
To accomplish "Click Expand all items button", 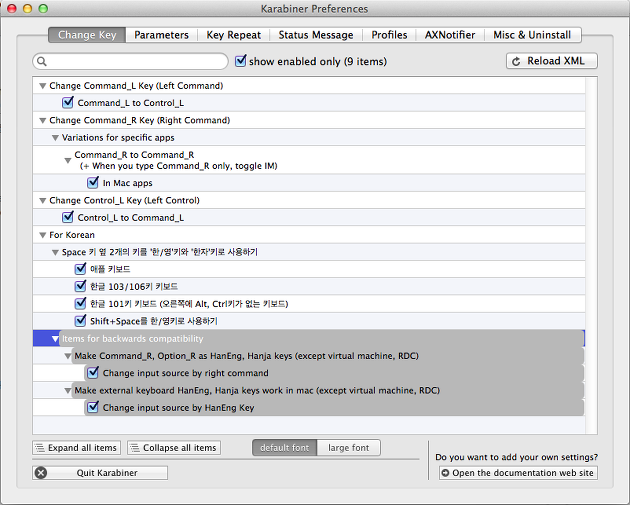I will coord(76,448).
